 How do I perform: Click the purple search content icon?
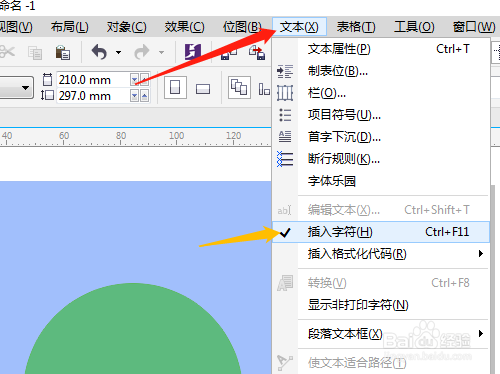point(193,52)
